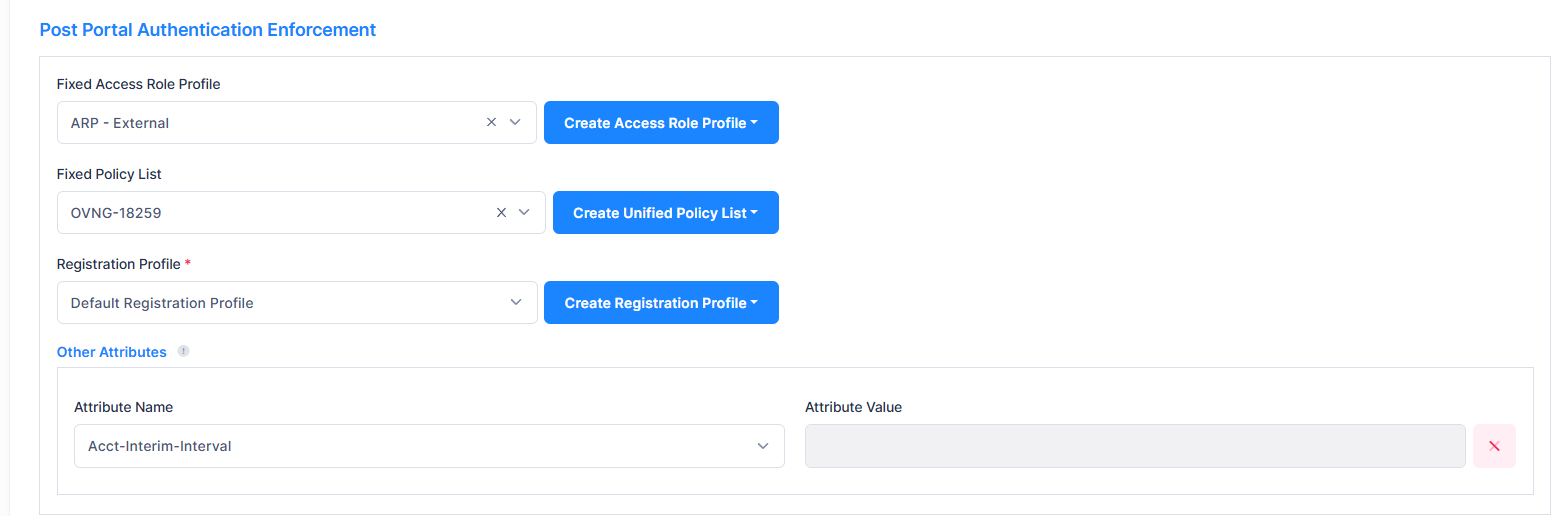Expand Fixed Policy List dropdown arrow
Screen dimensions: 1565x516
pos(524,212)
